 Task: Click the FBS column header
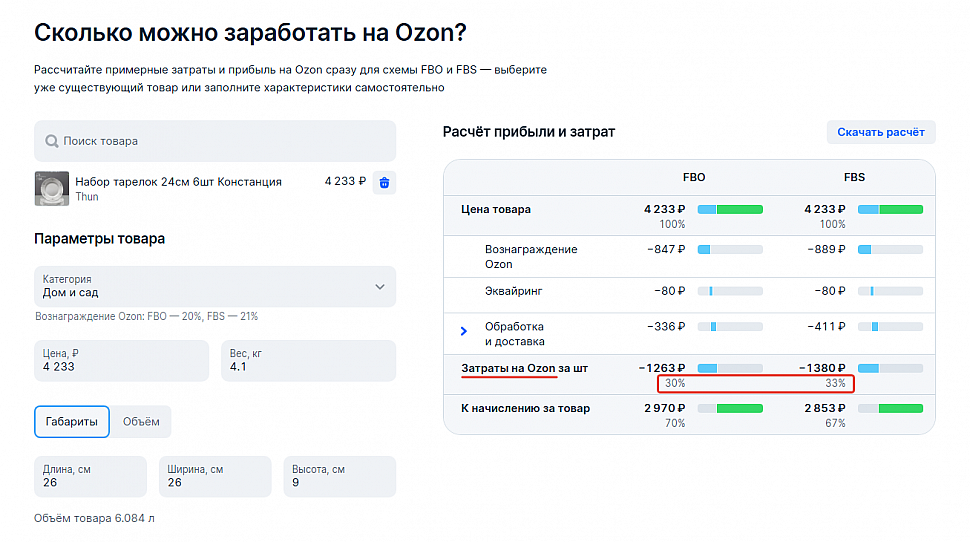854,177
